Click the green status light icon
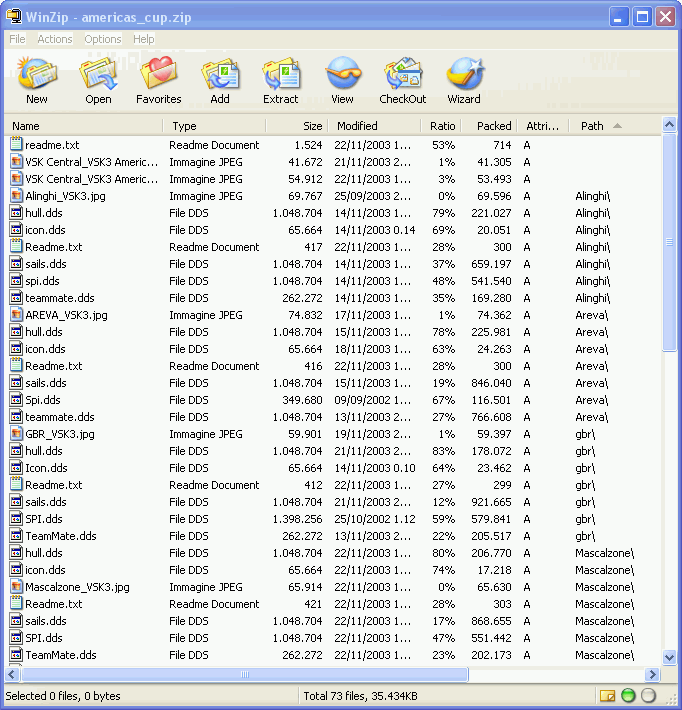 tap(628, 695)
